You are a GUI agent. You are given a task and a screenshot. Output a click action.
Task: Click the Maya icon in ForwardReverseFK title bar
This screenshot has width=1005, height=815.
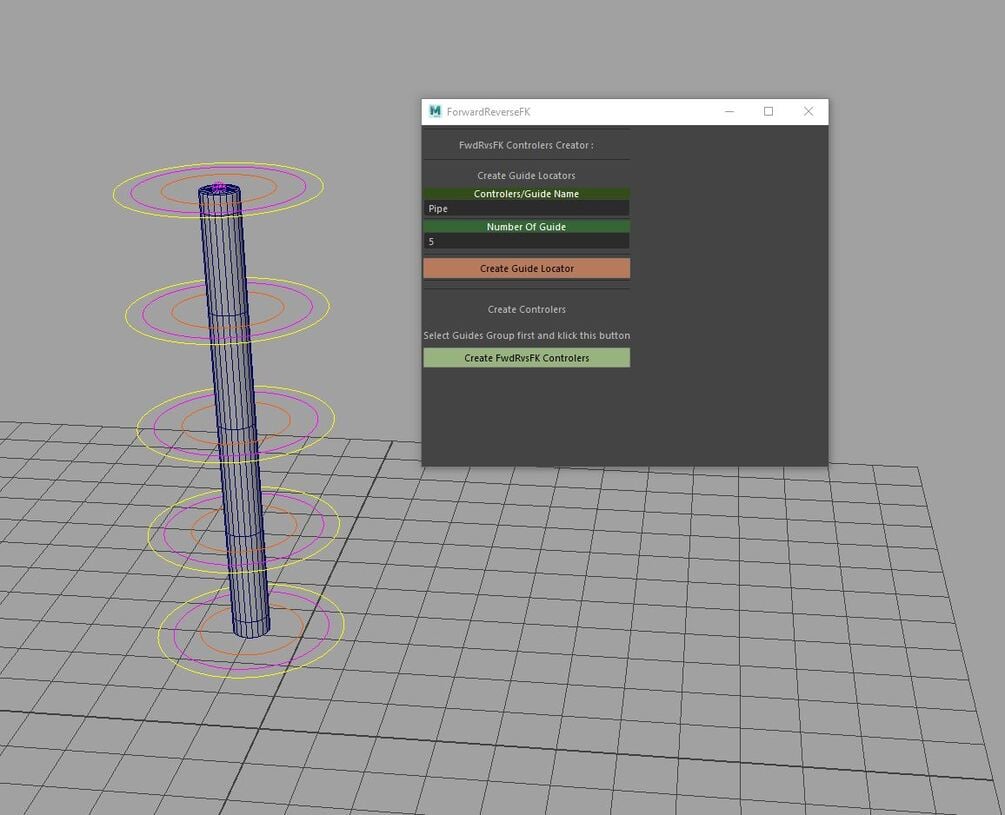click(x=435, y=111)
